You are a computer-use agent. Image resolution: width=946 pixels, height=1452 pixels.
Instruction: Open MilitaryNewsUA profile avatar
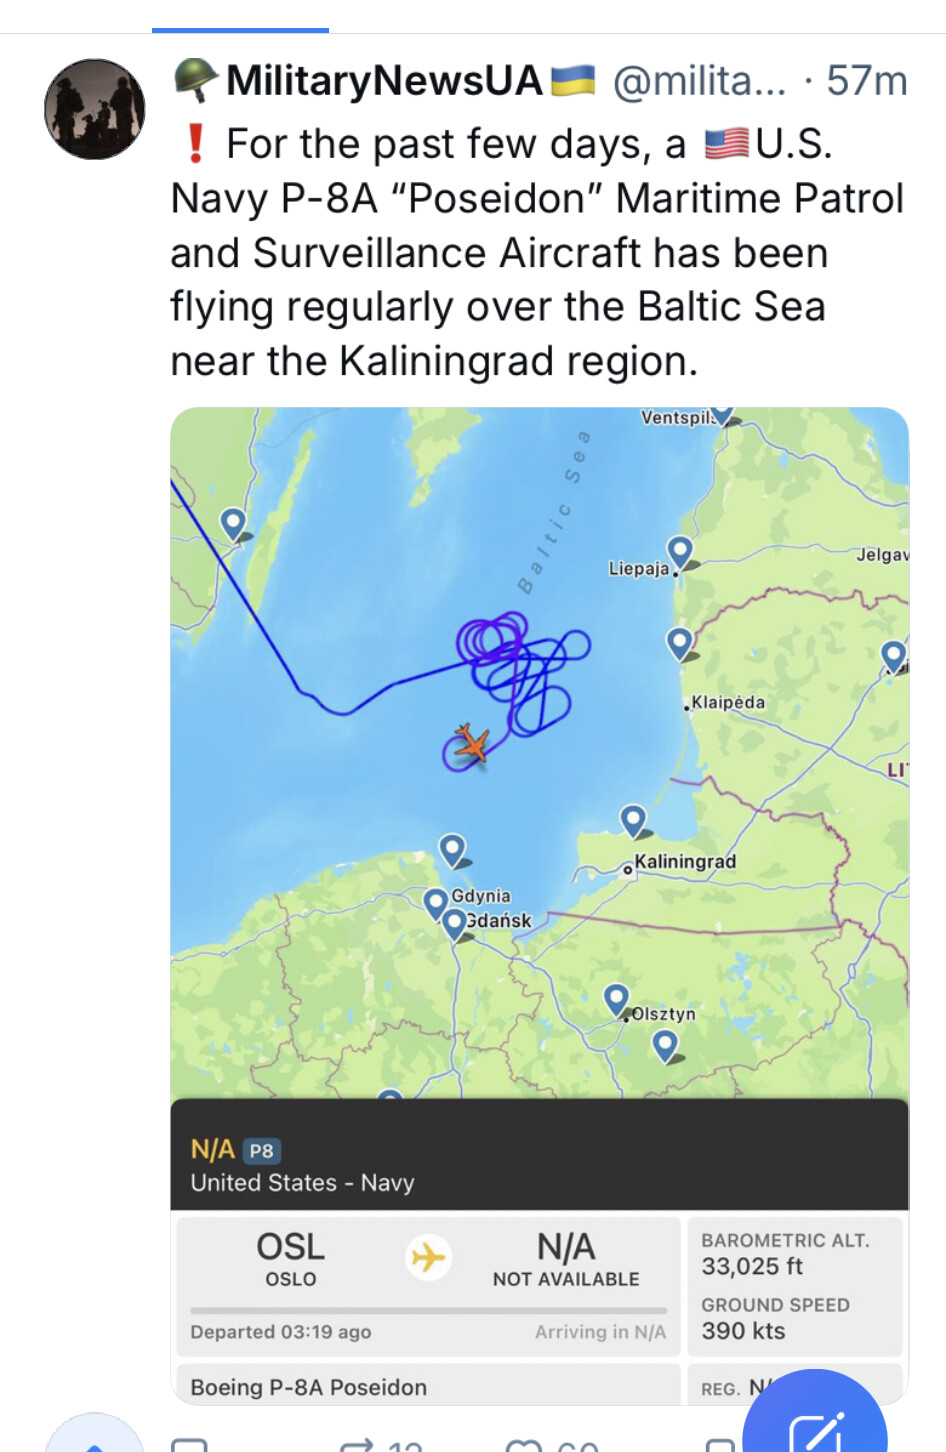pyautogui.click(x=95, y=109)
